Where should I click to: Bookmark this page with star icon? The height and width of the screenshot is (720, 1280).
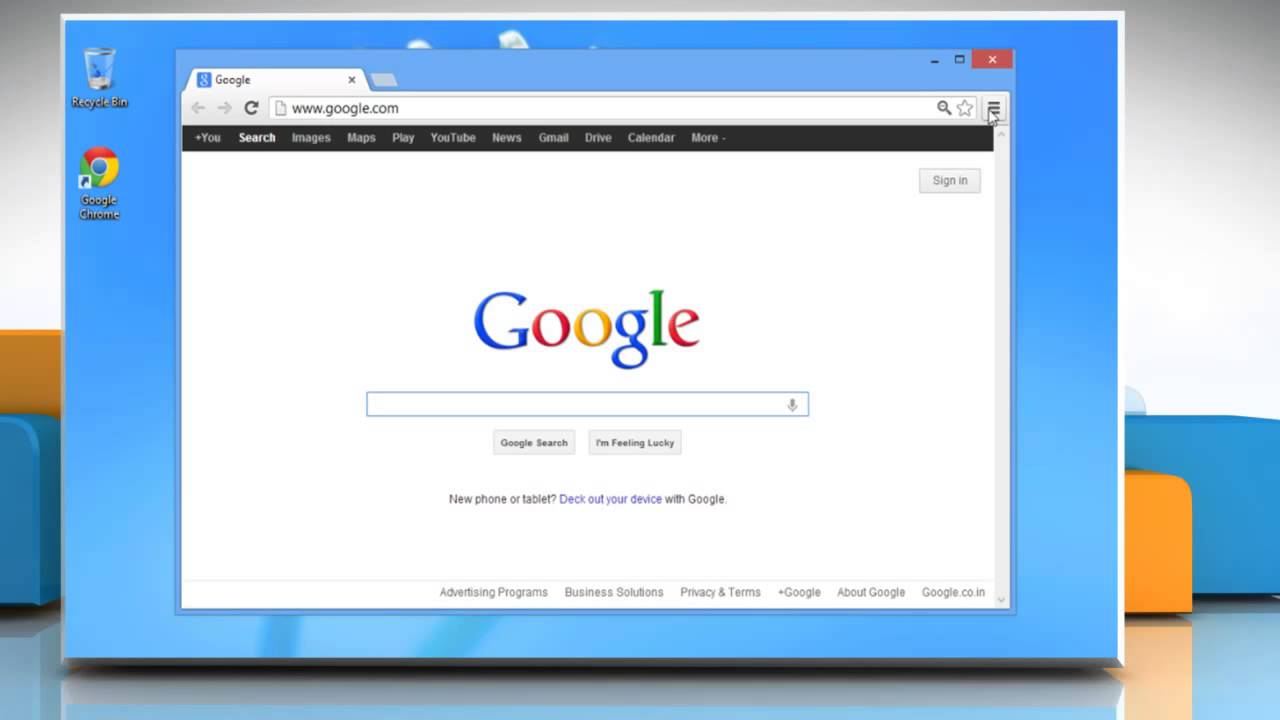coord(965,108)
